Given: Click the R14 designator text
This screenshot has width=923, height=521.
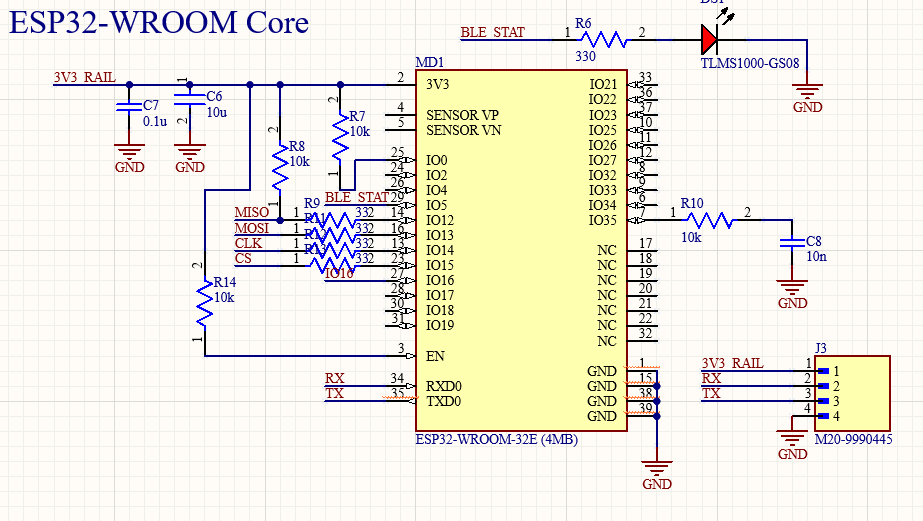Looking at the screenshot, I should [x=225, y=282].
